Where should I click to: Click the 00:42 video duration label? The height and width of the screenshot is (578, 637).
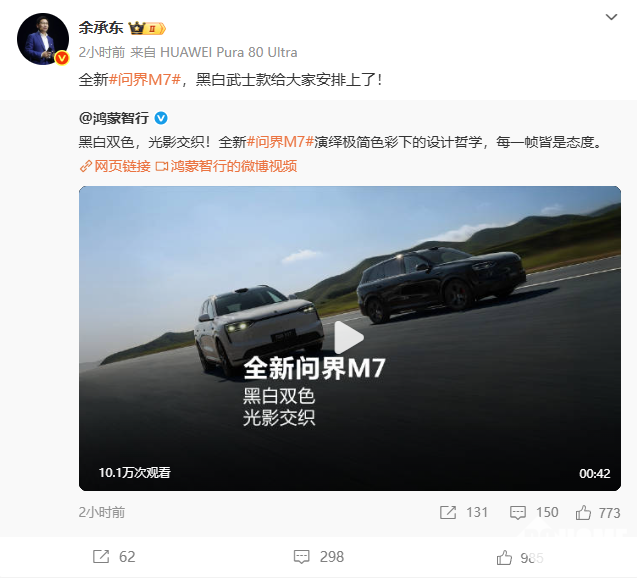[594, 473]
